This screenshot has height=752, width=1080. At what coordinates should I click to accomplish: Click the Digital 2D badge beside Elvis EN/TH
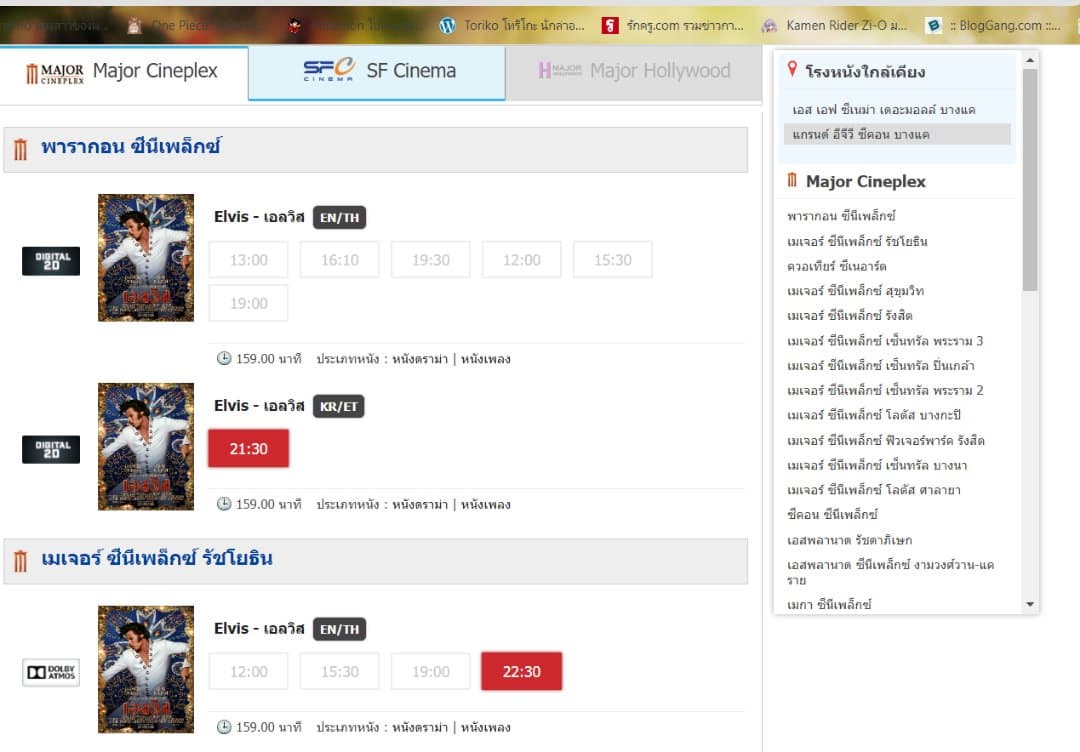point(51,261)
